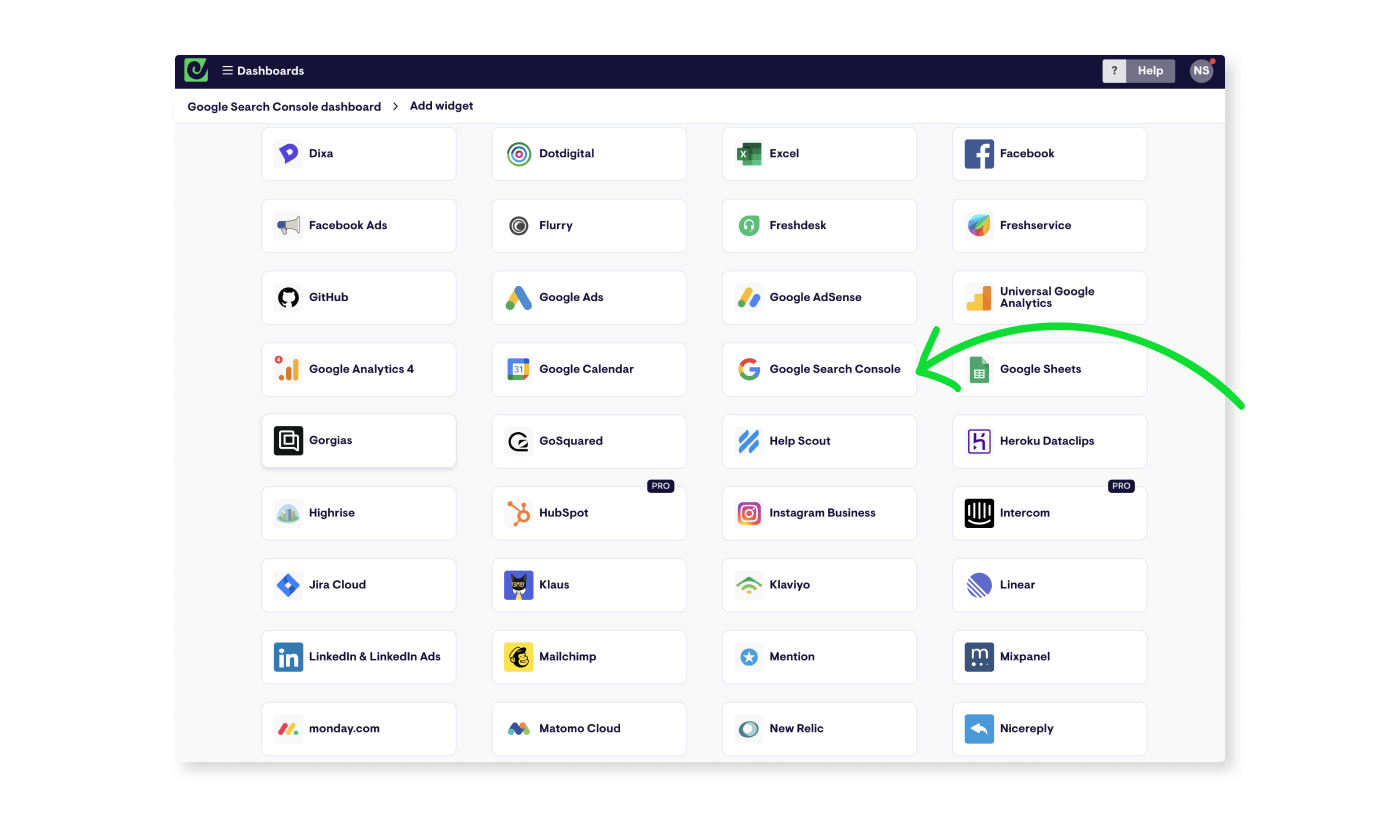Viewport: 1400px width, 840px height.
Task: Select the Facebook Ads megaphone icon
Action: (x=289, y=226)
